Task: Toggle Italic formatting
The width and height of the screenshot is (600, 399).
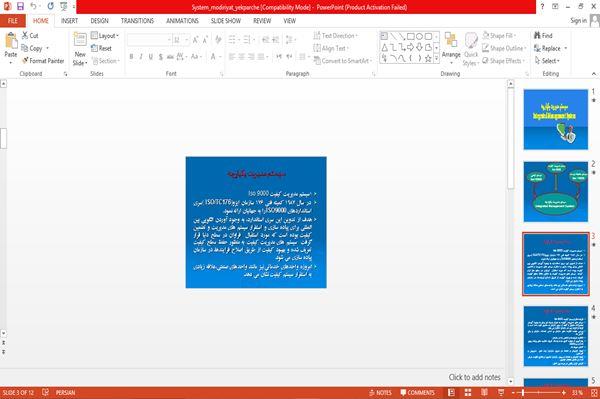Action: tap(141, 57)
